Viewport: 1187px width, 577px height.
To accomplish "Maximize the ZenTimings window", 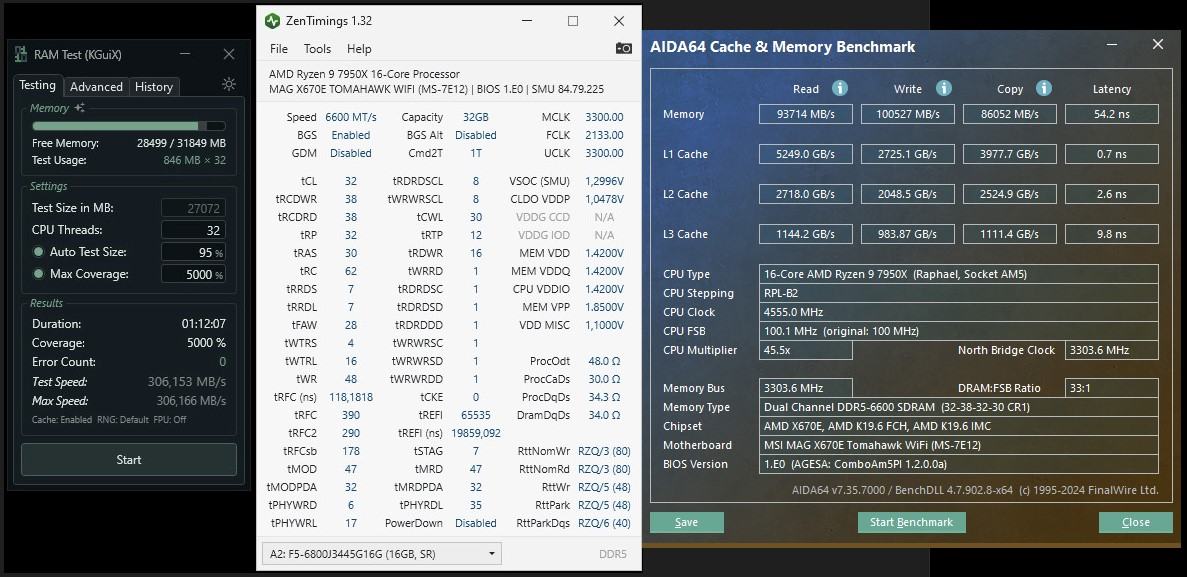I will (x=573, y=21).
